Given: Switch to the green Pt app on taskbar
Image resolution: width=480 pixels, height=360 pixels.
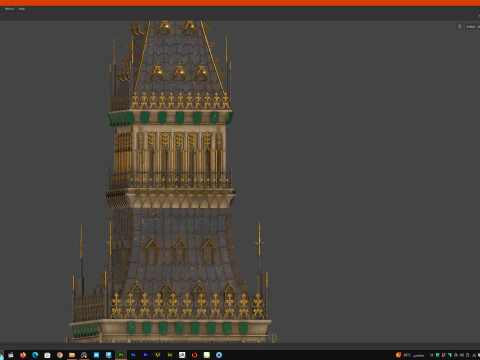Looking at the screenshot, I should coord(121,355).
